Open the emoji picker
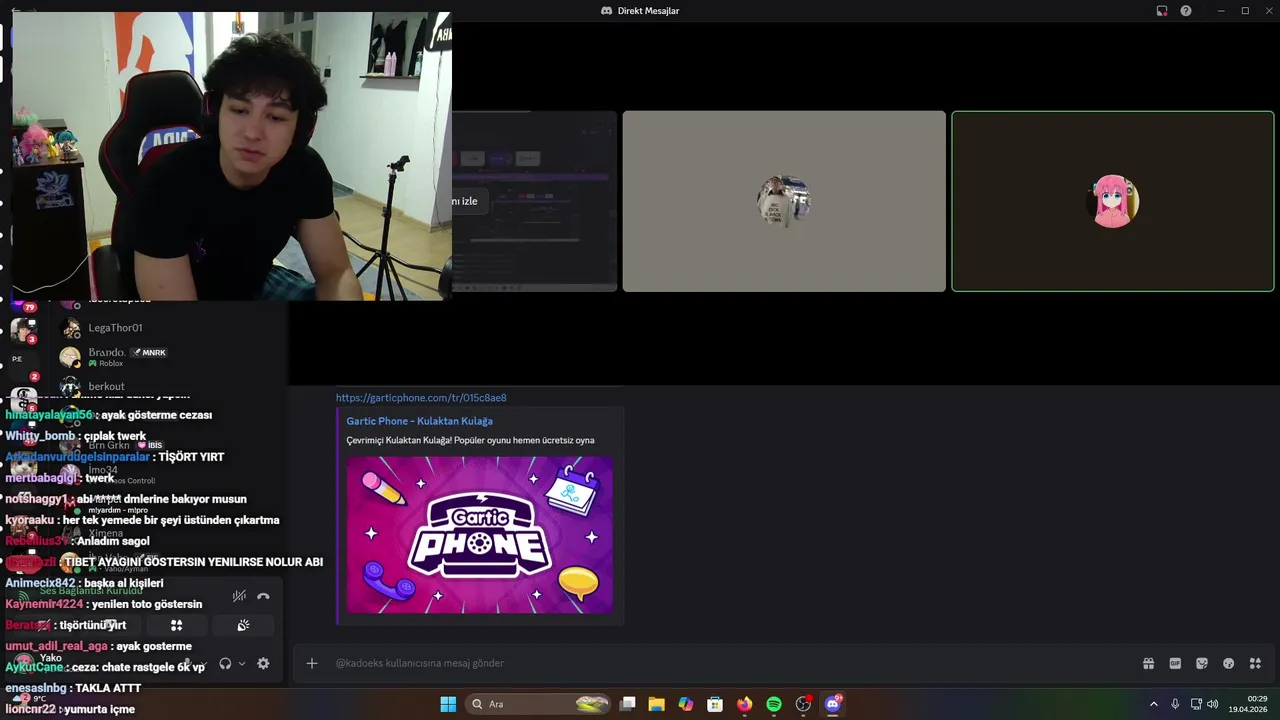This screenshot has height=720, width=1280. click(x=1229, y=663)
